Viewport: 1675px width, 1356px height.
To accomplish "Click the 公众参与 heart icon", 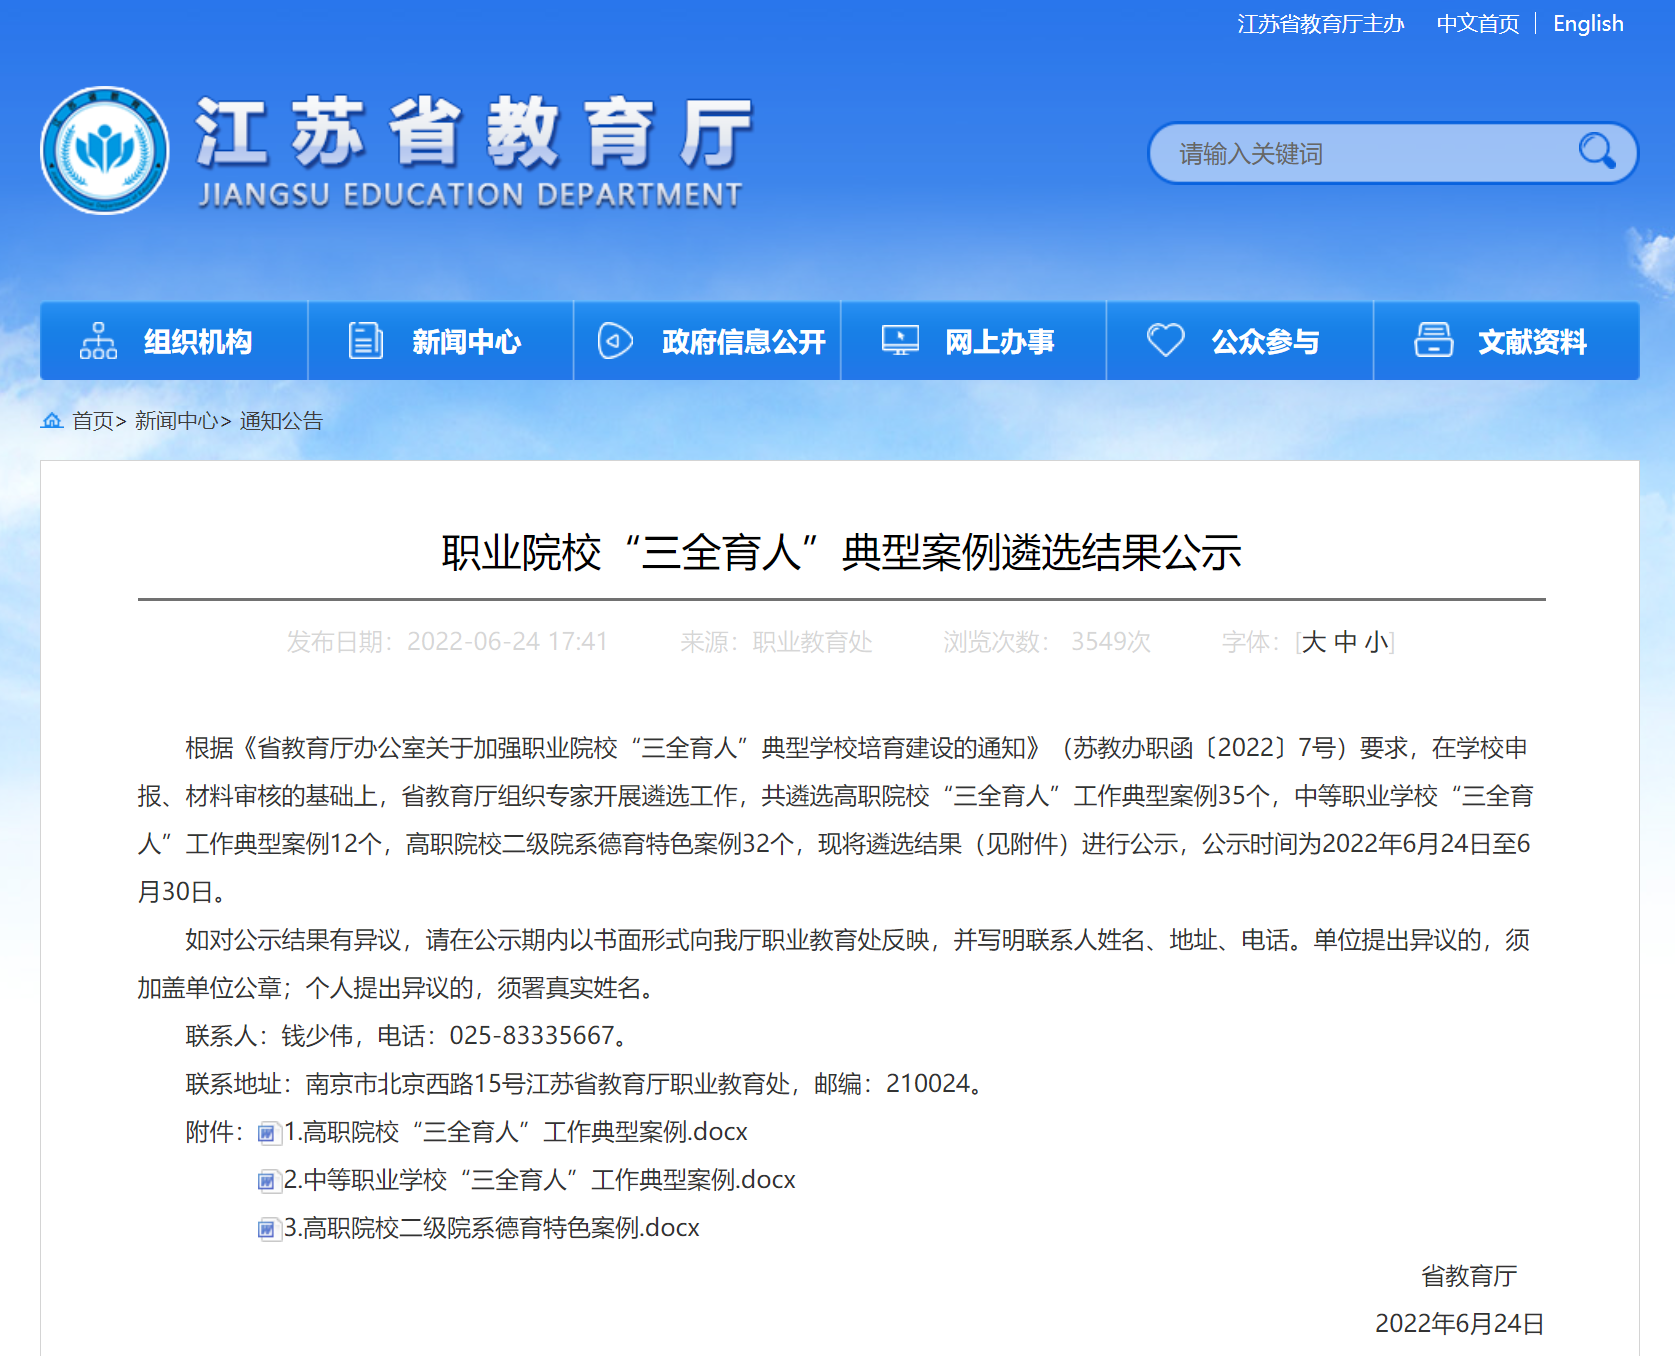I will click(x=1165, y=341).
